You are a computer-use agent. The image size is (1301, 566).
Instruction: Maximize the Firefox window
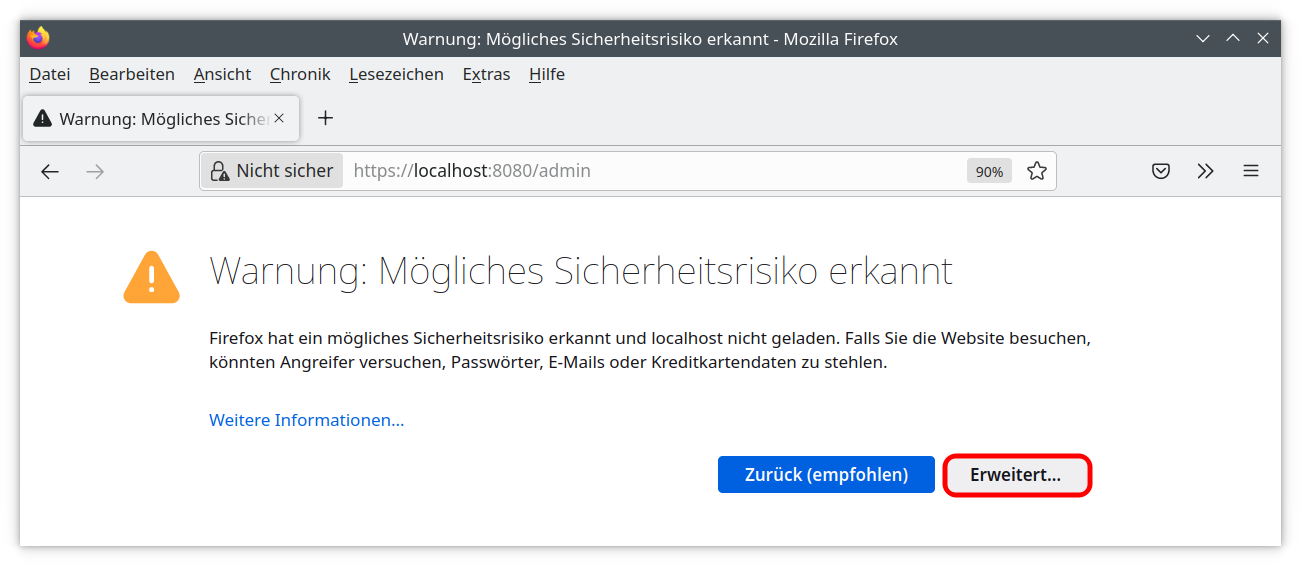pyautogui.click(x=1233, y=38)
